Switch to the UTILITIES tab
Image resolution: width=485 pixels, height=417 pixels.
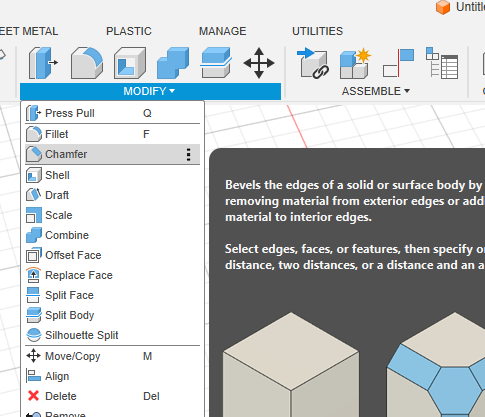coord(317,31)
